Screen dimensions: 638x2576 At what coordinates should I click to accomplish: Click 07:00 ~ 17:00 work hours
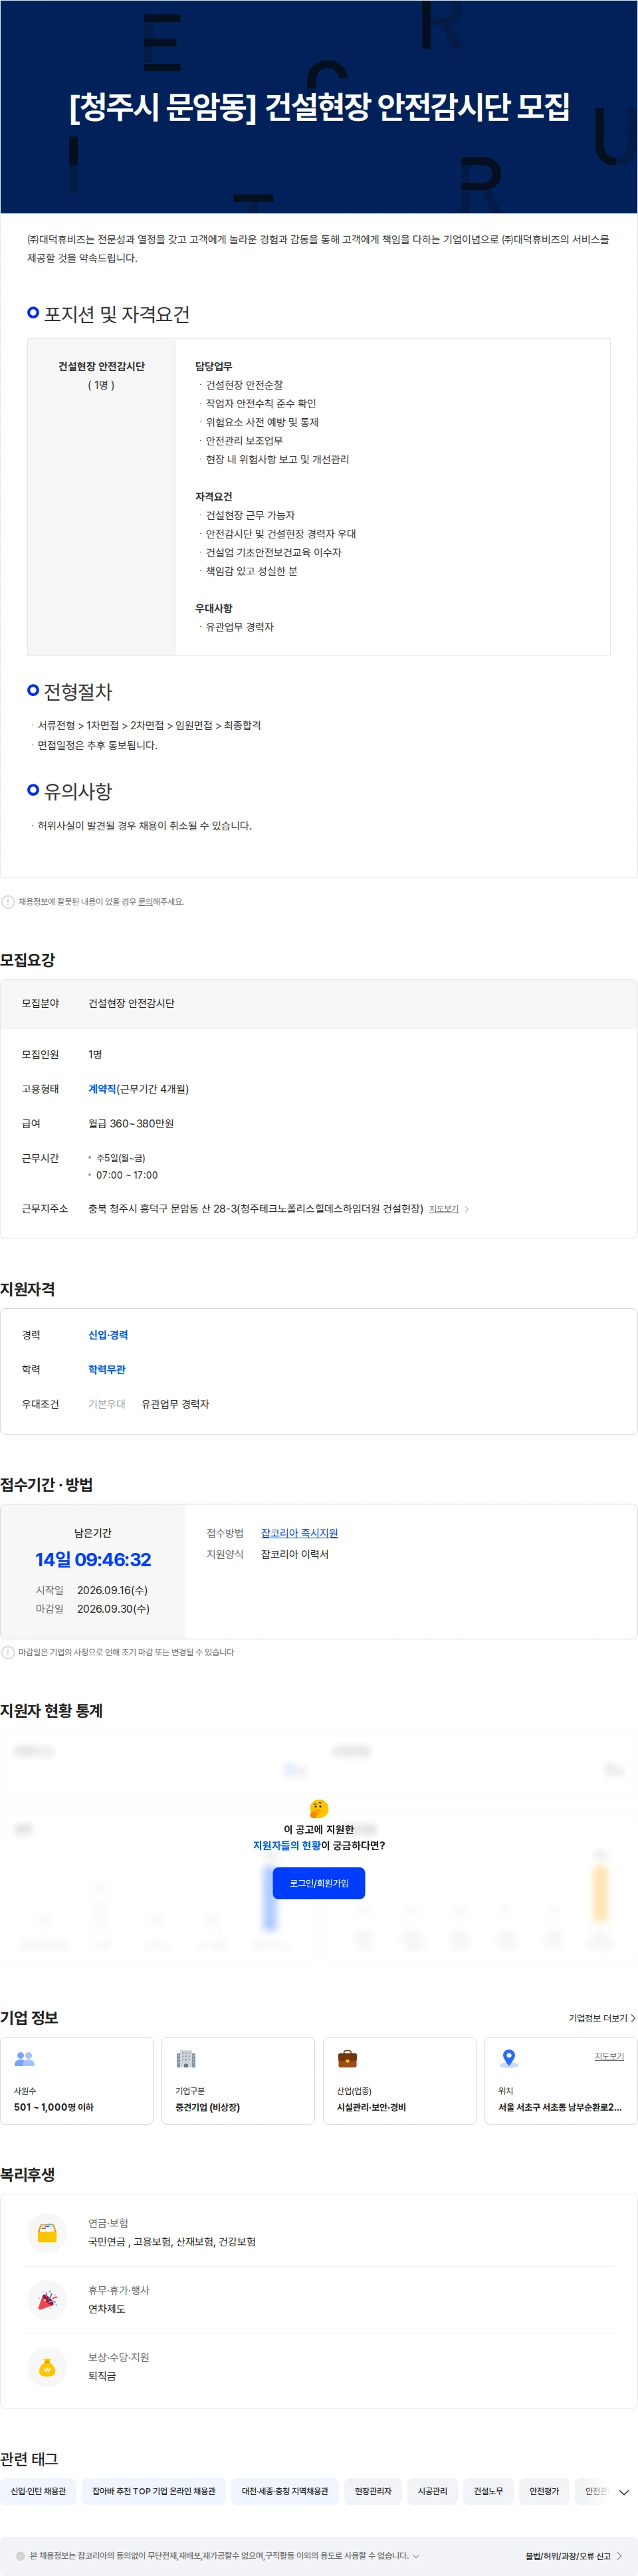click(127, 1175)
